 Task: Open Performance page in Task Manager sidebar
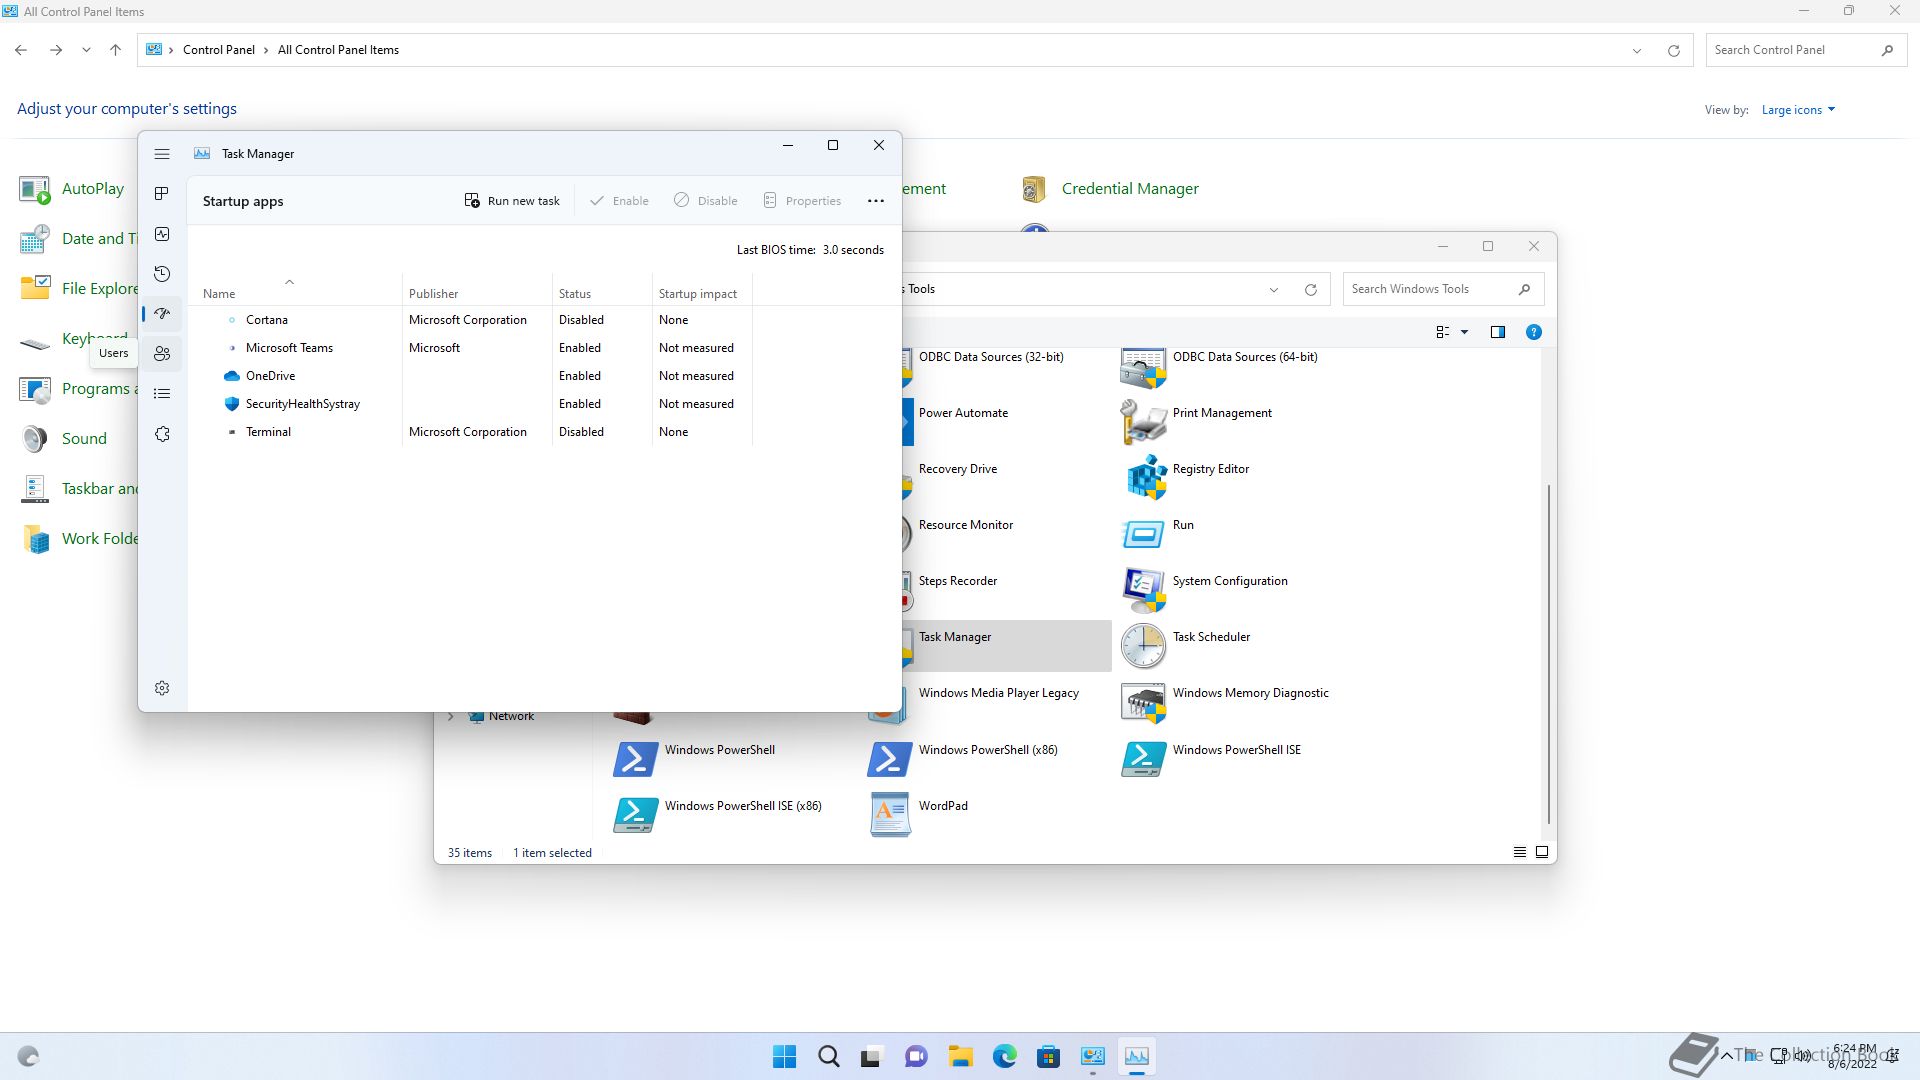[x=162, y=234]
